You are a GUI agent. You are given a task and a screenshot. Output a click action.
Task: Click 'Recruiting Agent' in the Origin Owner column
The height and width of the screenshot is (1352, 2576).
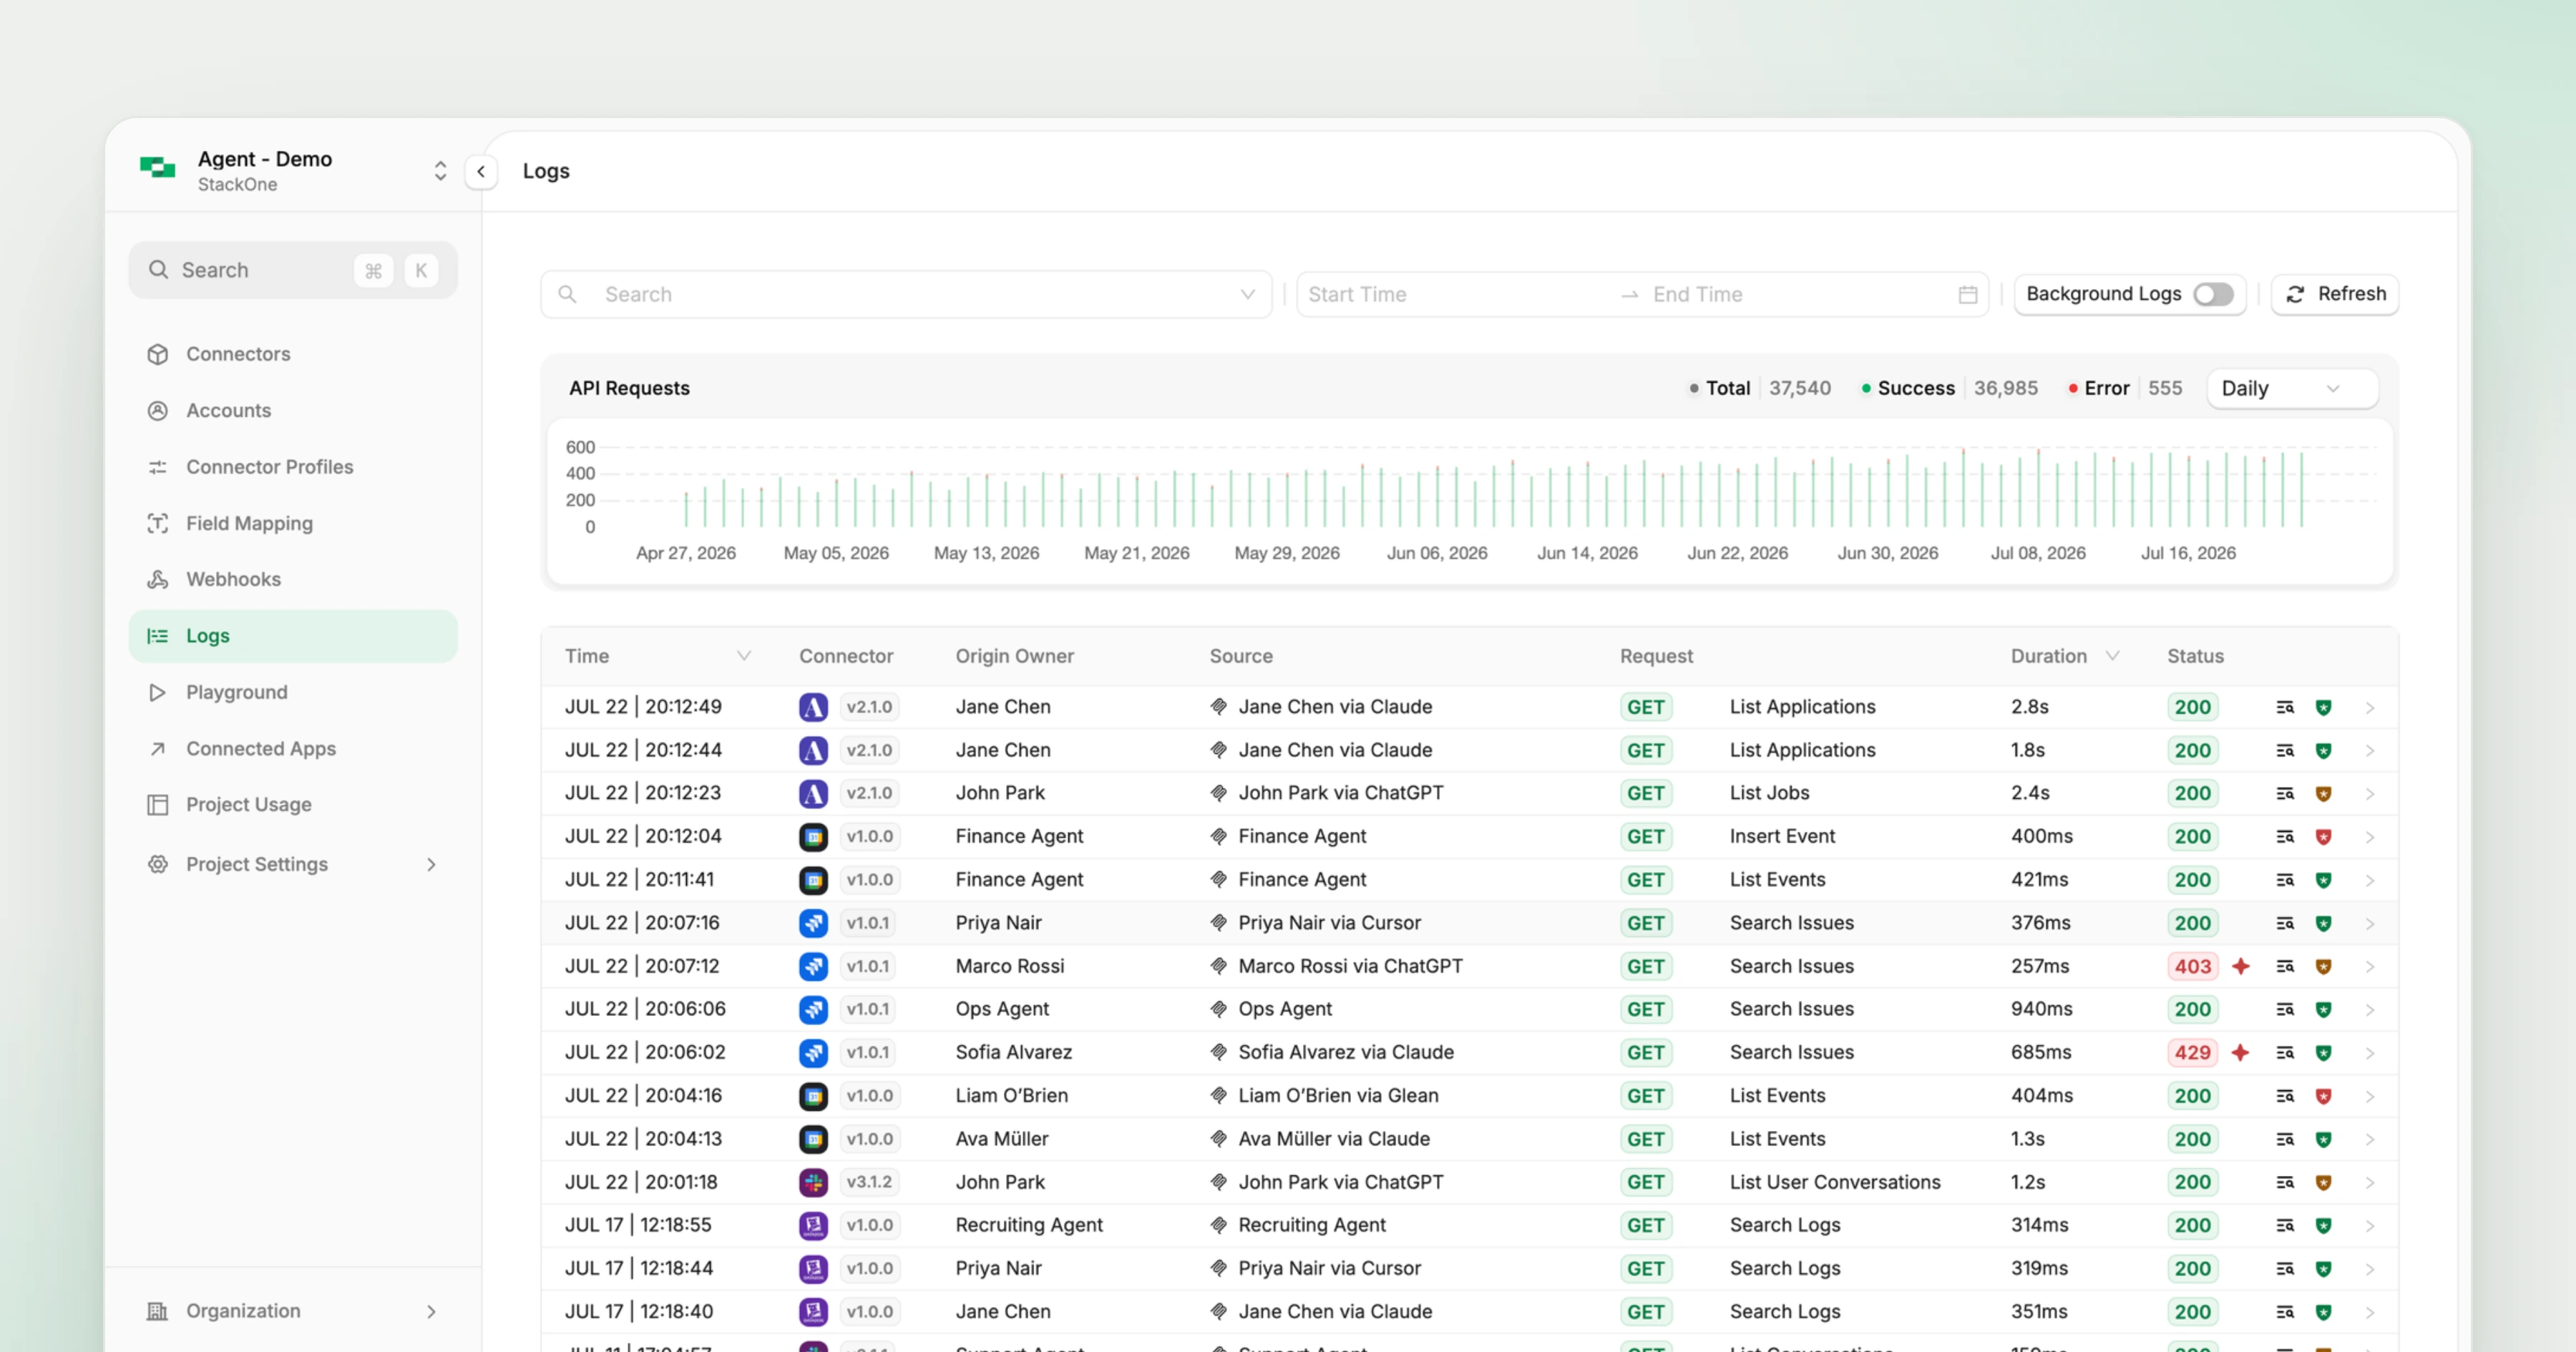pos(1029,1225)
